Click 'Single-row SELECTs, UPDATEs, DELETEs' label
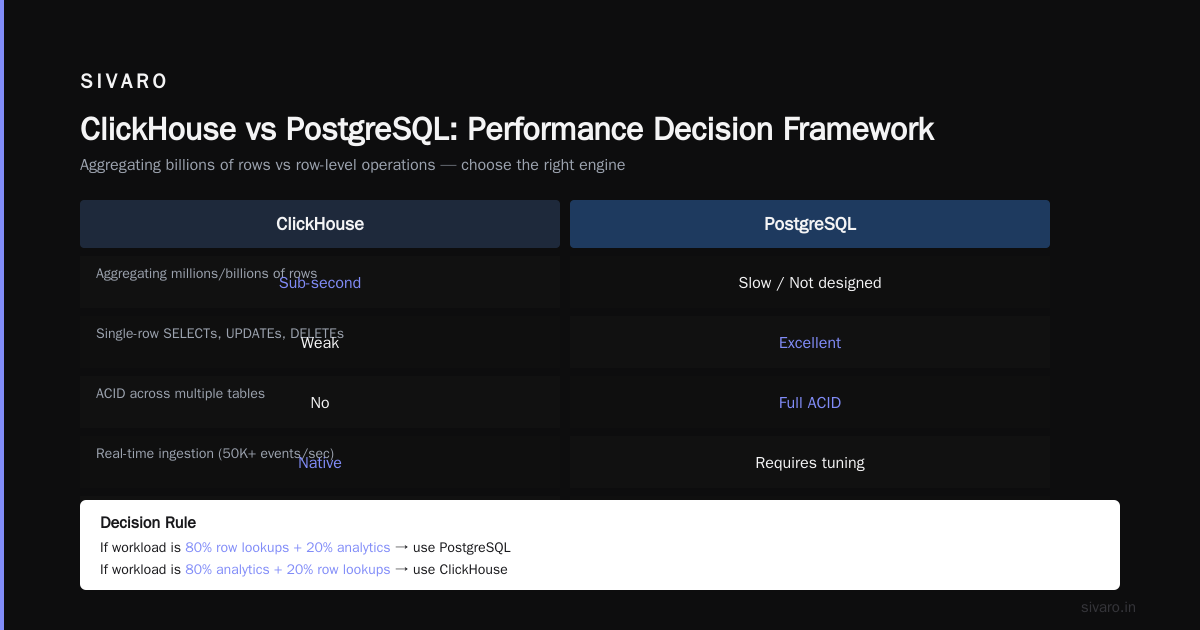The height and width of the screenshot is (630, 1200). (220, 333)
